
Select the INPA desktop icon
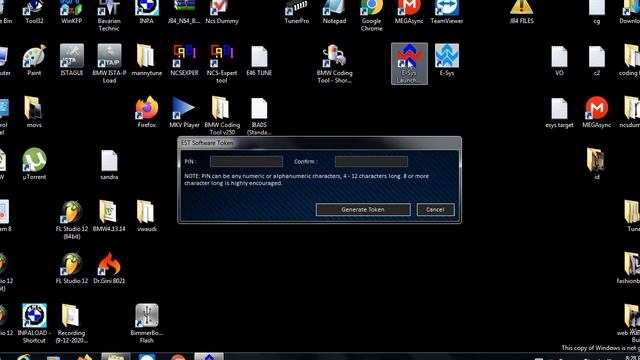(147, 12)
